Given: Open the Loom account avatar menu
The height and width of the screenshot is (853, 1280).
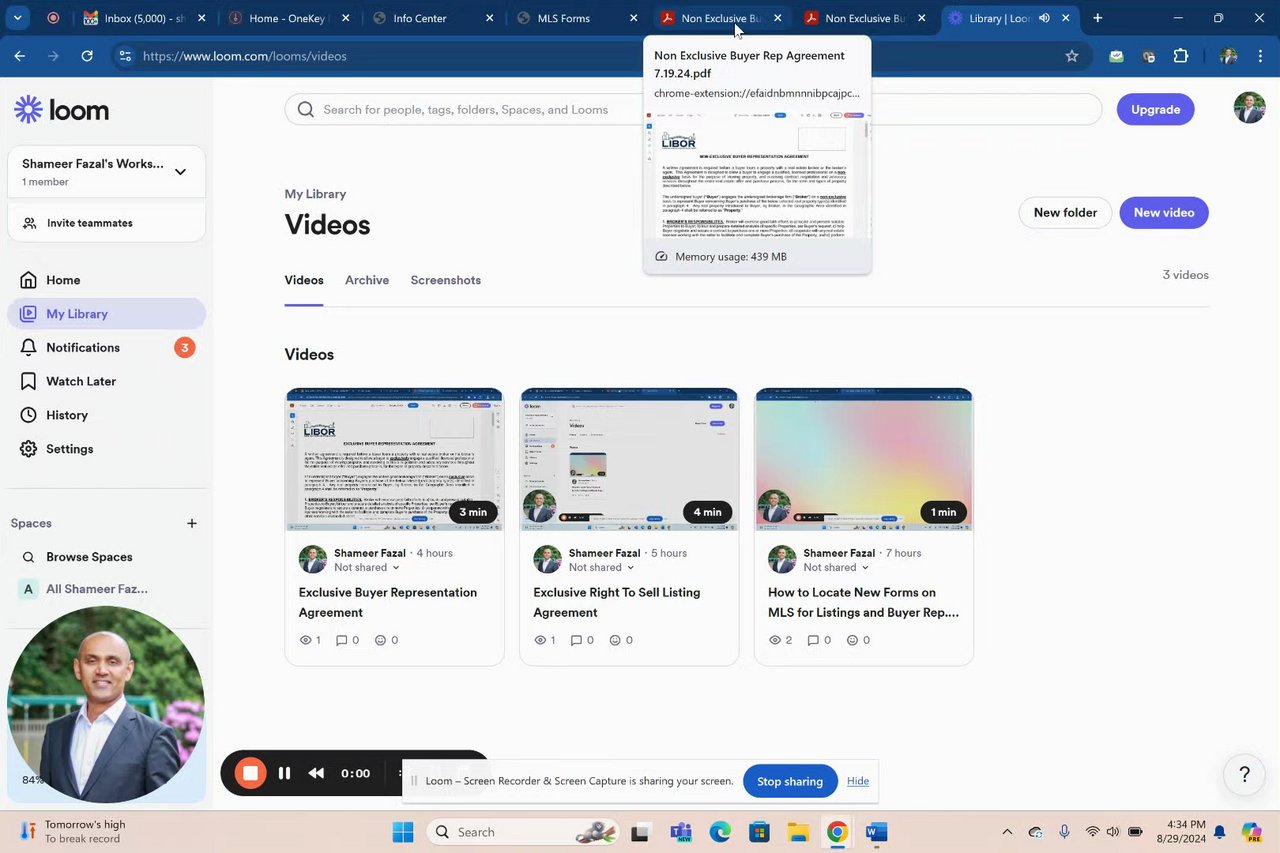Looking at the screenshot, I should pyautogui.click(x=1250, y=108).
